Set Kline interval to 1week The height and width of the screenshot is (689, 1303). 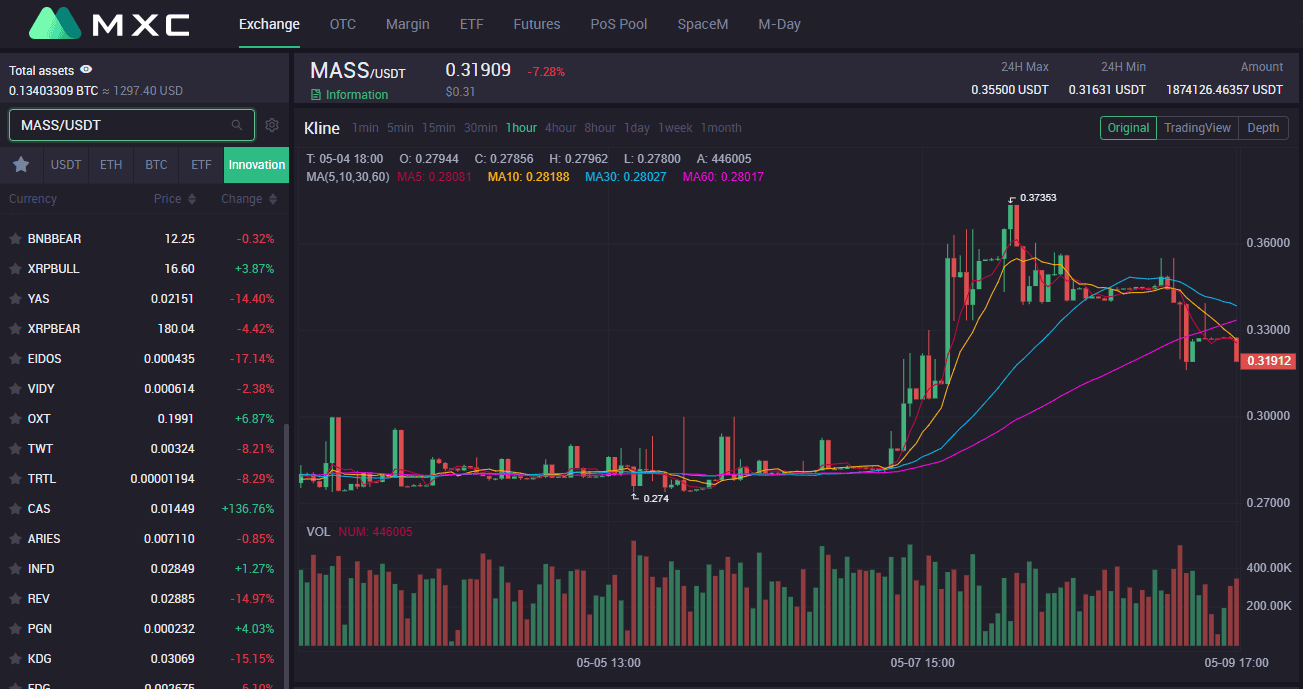(x=675, y=128)
